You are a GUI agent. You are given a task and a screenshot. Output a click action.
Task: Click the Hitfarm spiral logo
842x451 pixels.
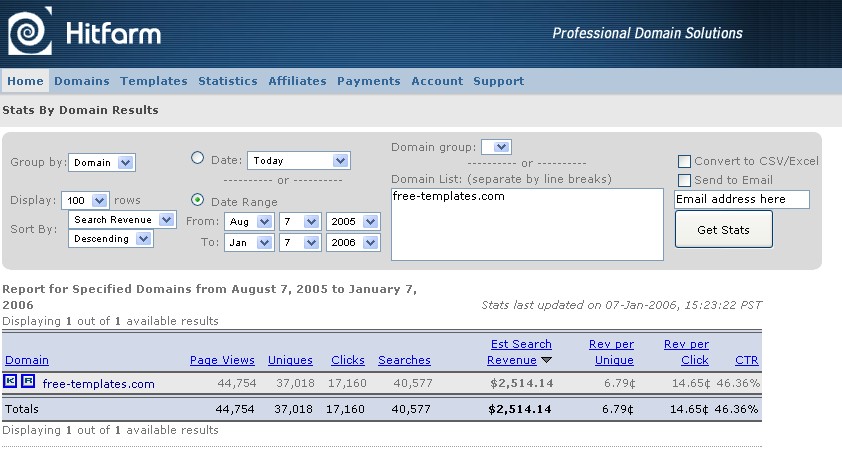[30, 31]
